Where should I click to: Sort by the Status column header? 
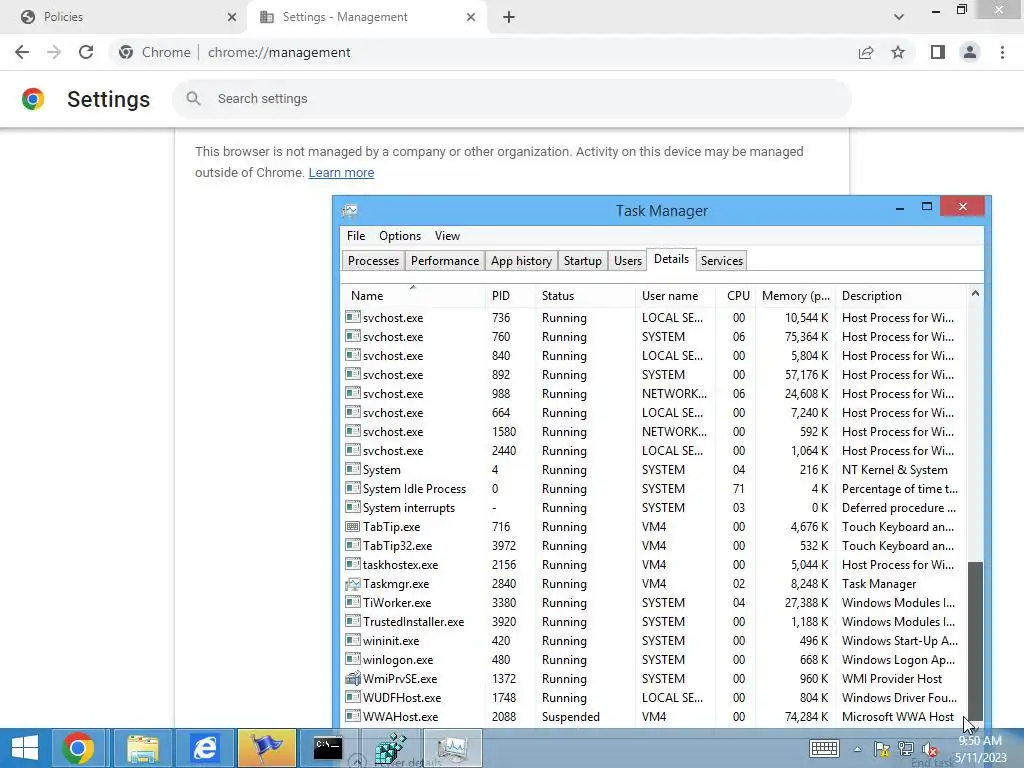click(x=585, y=296)
